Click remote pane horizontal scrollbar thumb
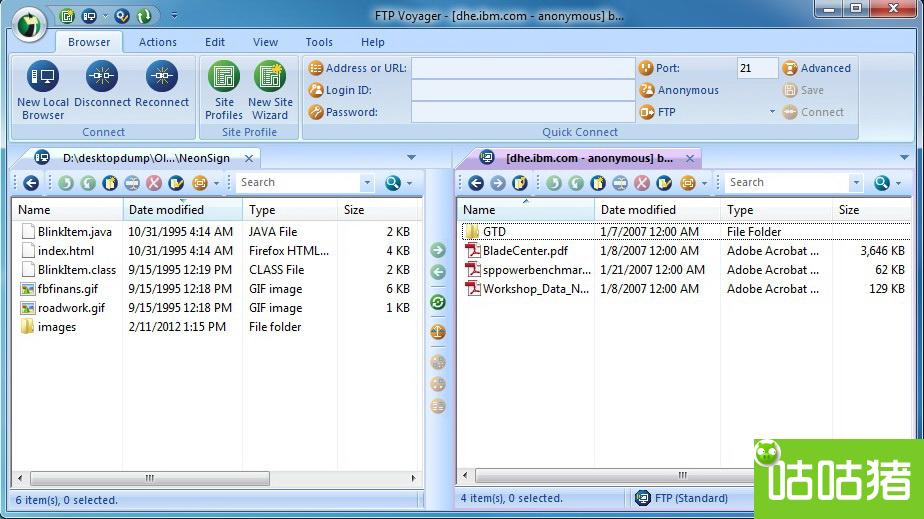924x519 pixels. click(x=615, y=475)
